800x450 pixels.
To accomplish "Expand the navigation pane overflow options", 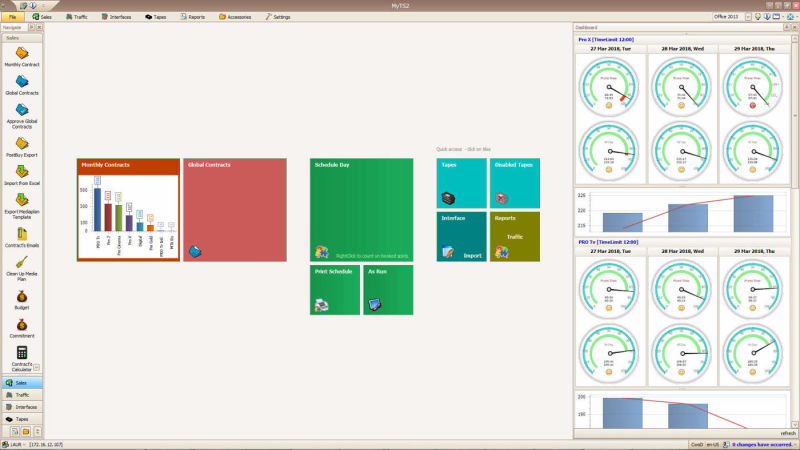I will coord(40,431).
